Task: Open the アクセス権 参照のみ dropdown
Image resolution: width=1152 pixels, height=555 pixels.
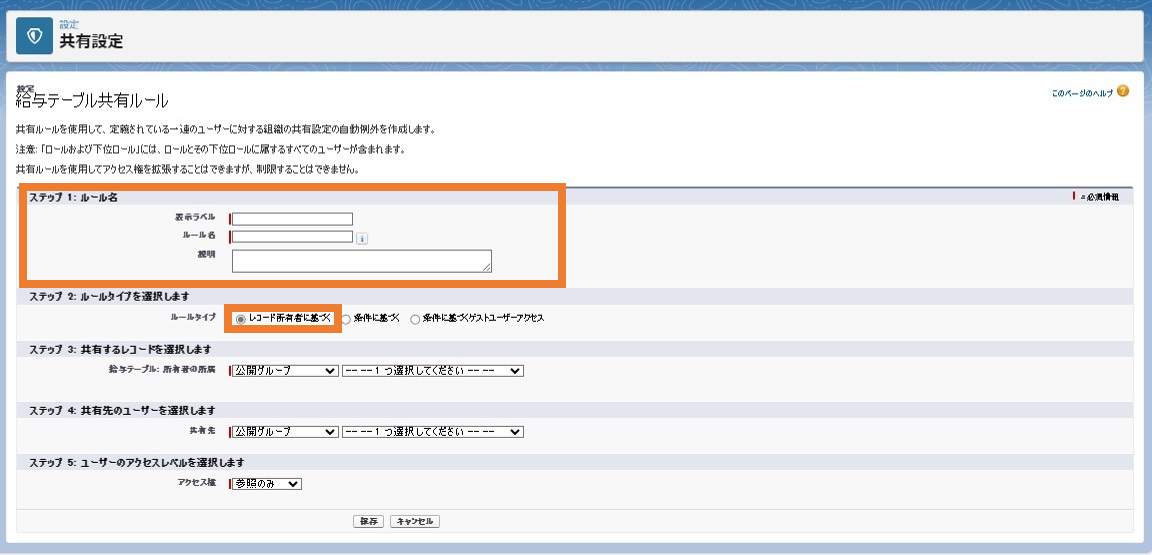Action: click(x=267, y=484)
